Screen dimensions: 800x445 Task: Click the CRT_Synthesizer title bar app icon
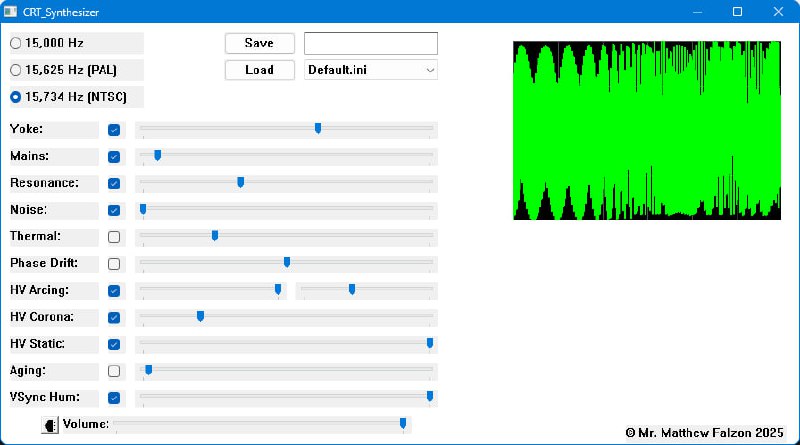pos(10,11)
